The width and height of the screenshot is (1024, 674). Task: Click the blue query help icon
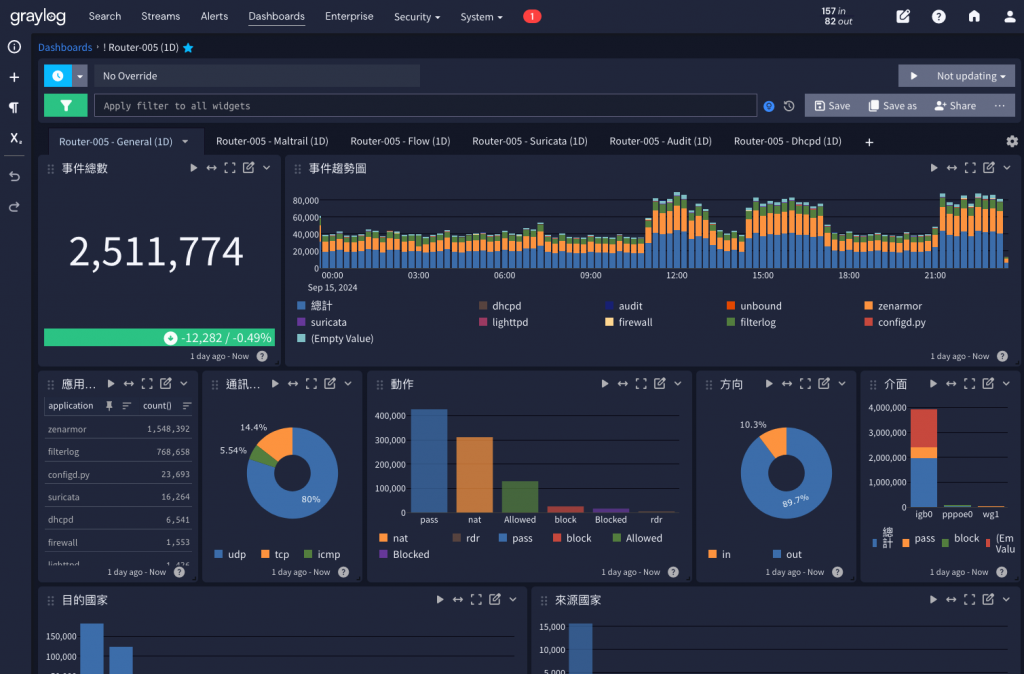point(769,106)
